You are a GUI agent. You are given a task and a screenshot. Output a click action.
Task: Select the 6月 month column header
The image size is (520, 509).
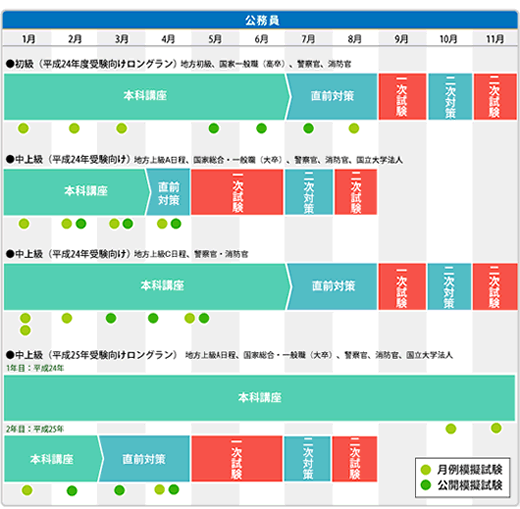pyautogui.click(x=261, y=39)
